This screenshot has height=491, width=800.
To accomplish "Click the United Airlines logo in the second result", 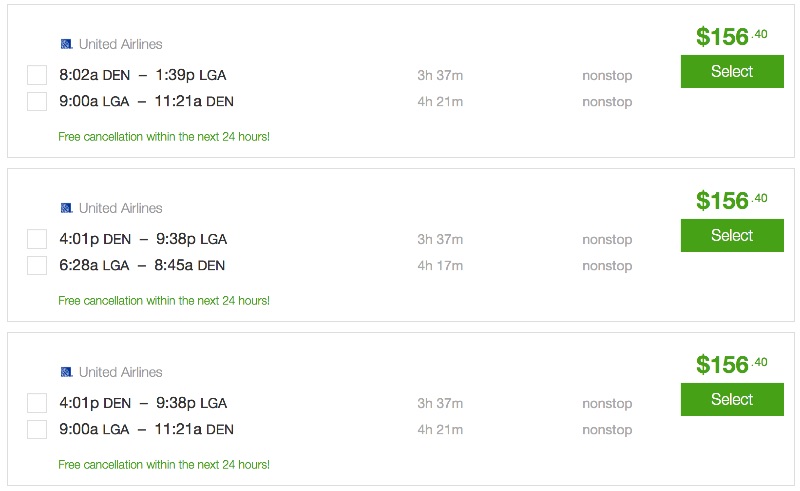I will [x=66, y=208].
